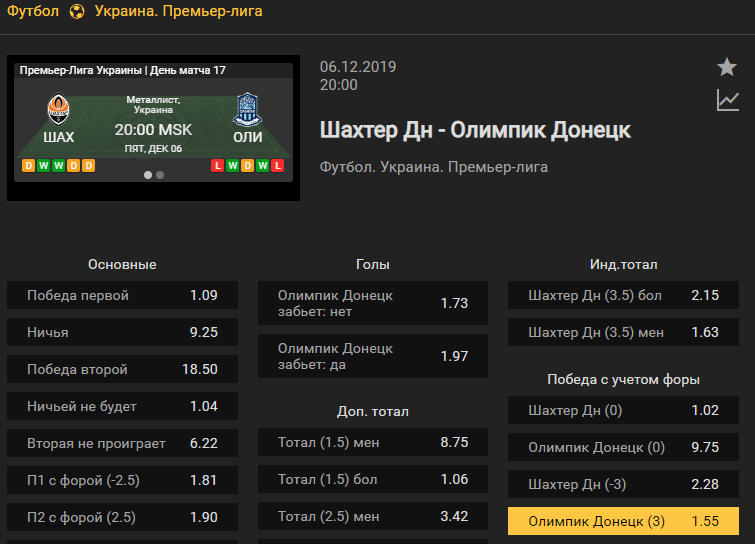Select first carousel dot in match widget
755x544 pixels.
click(x=148, y=175)
